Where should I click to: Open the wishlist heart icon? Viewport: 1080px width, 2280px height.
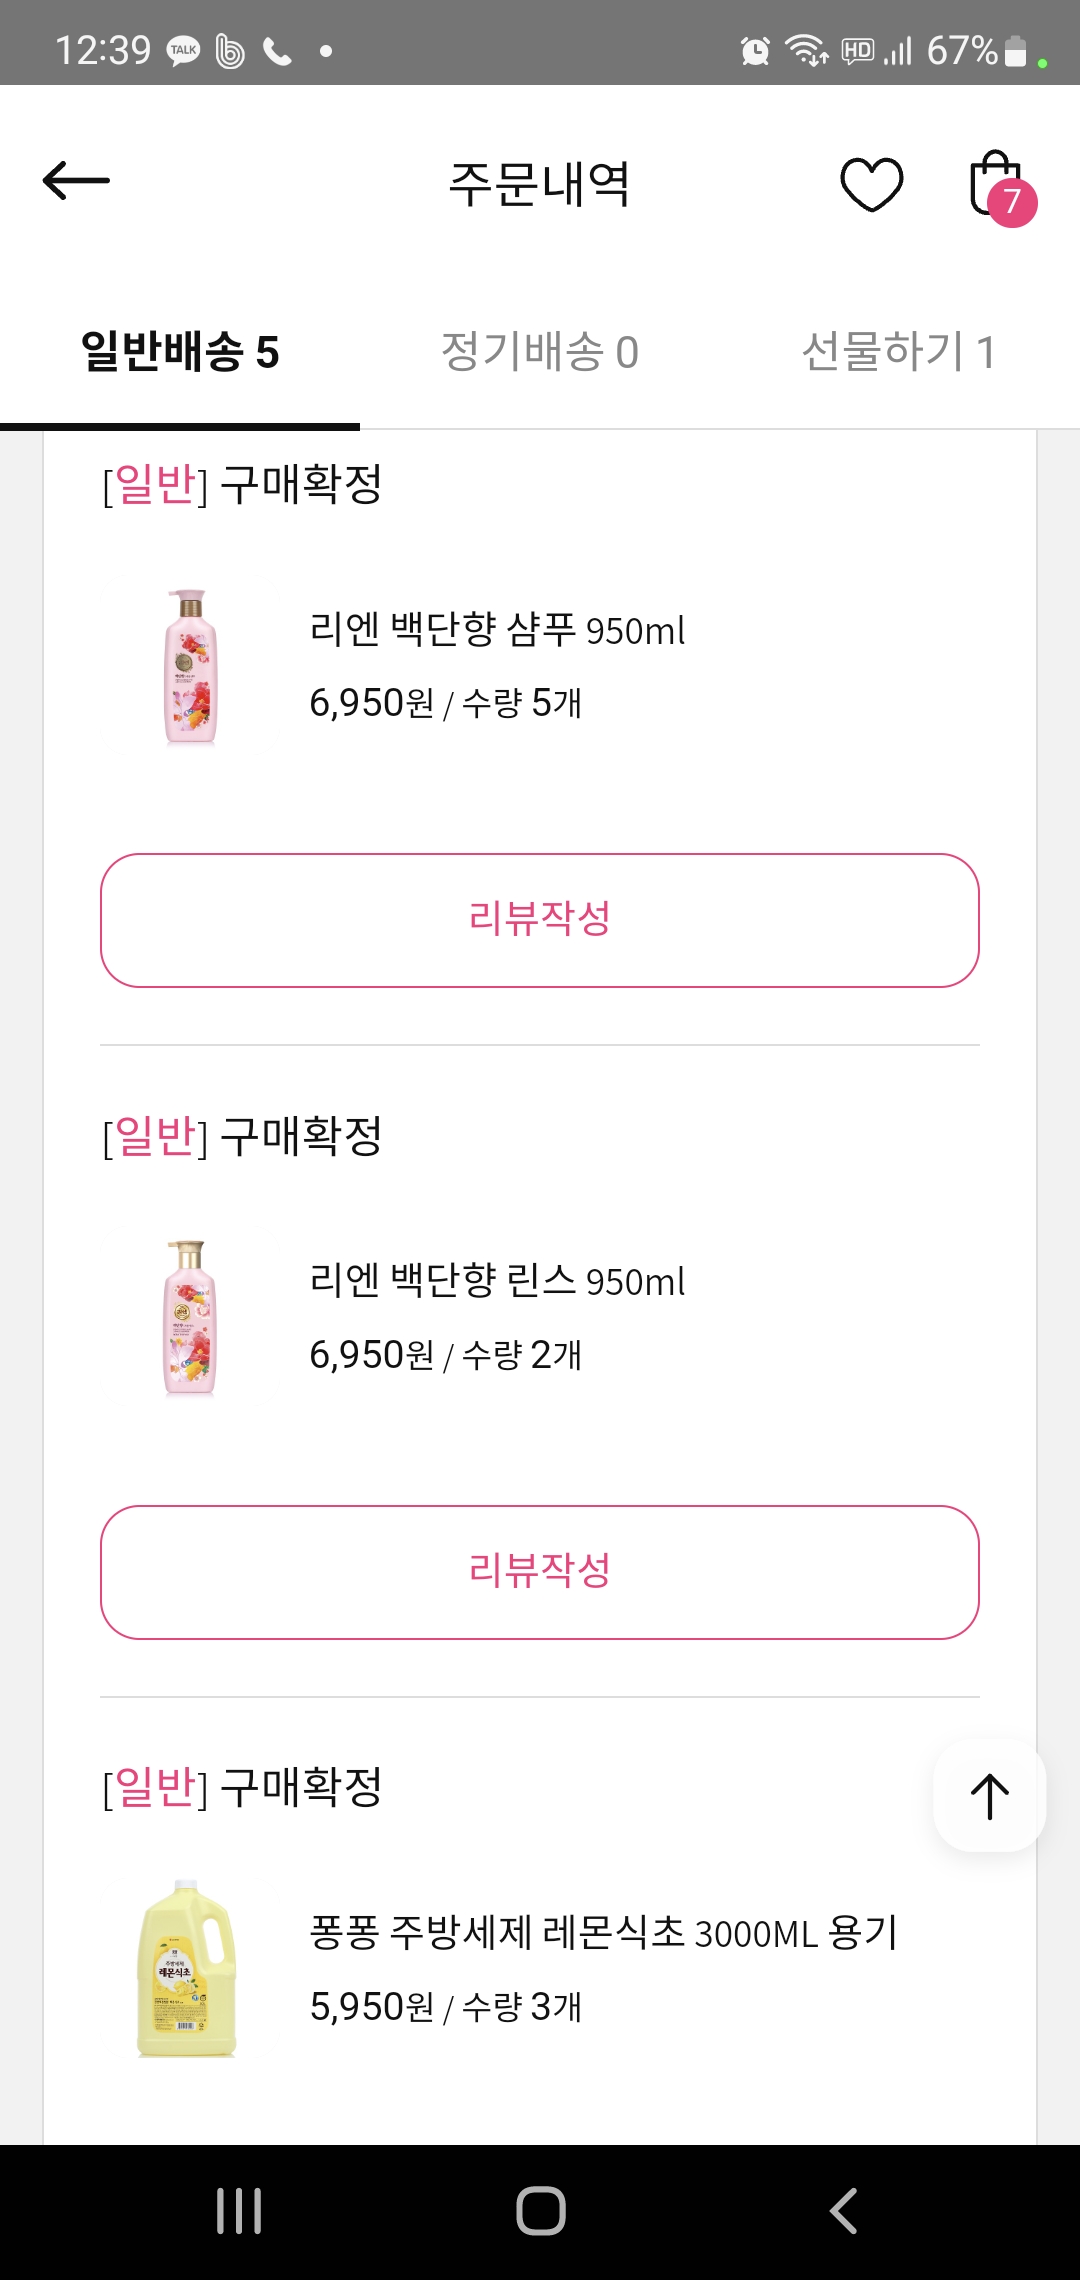[x=871, y=184]
